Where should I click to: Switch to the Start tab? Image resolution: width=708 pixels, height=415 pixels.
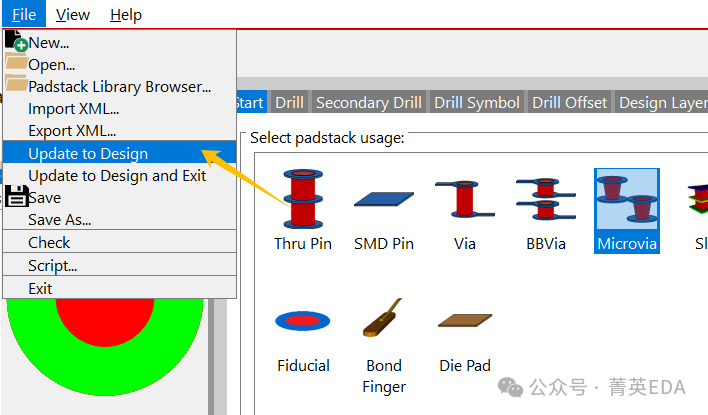point(252,103)
